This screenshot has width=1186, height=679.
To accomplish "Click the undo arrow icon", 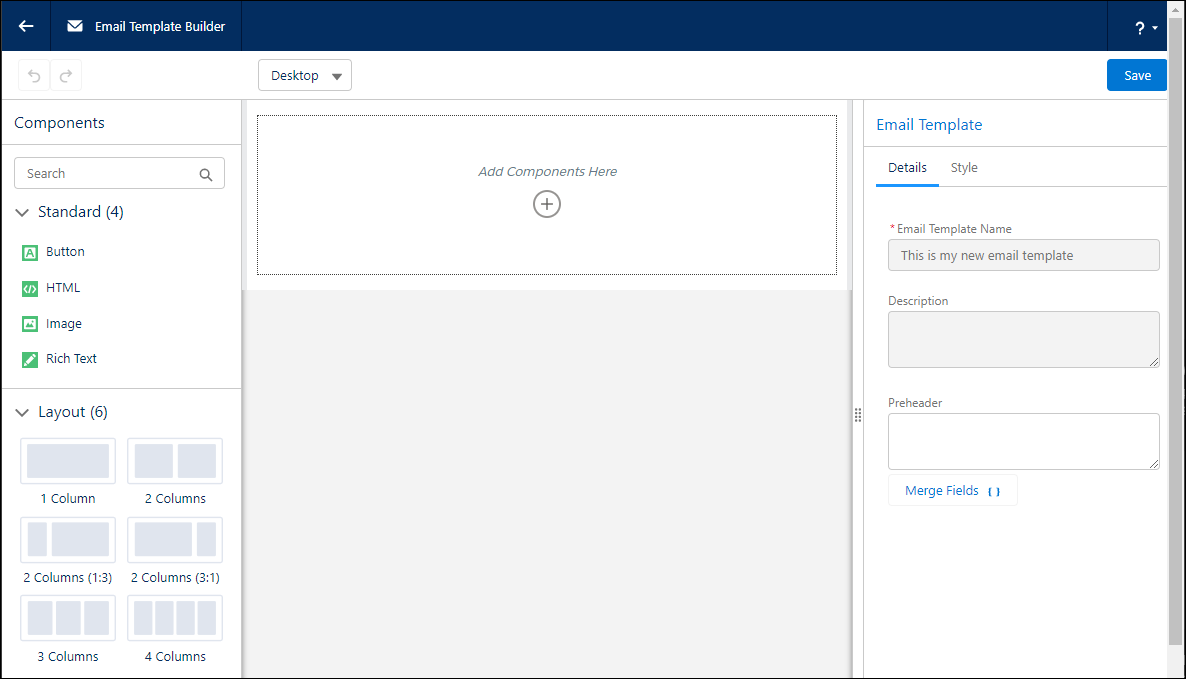I will [35, 75].
